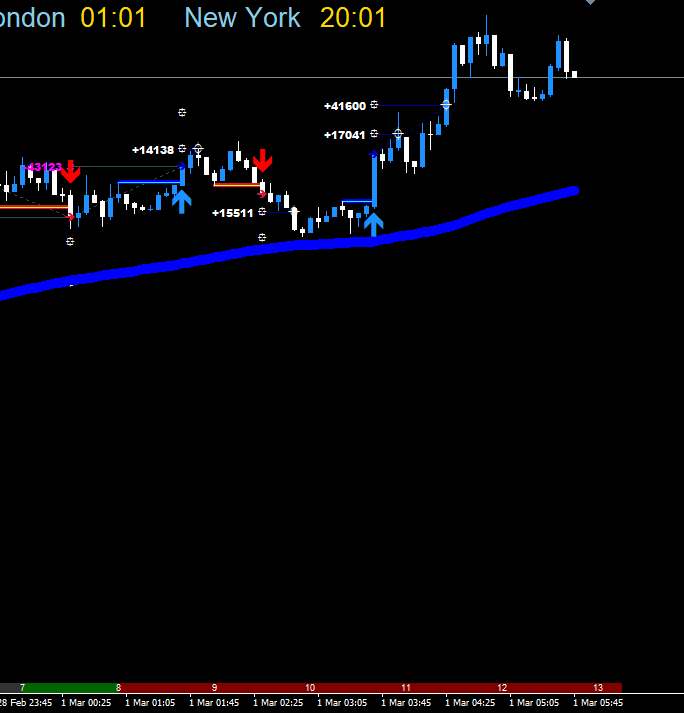Click session number 7 on the green bar

22,688
